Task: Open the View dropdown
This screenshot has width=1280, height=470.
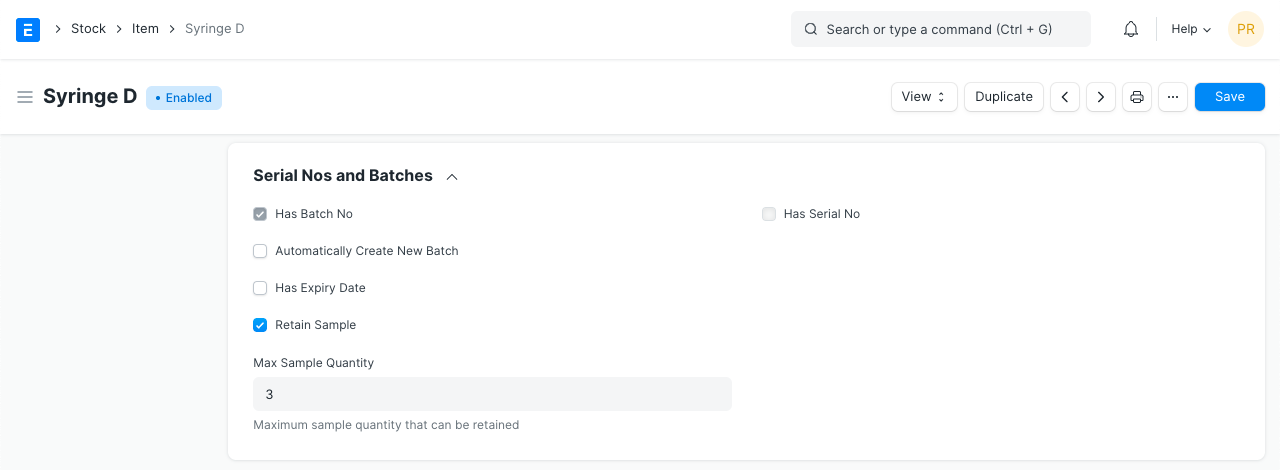Action: (924, 97)
